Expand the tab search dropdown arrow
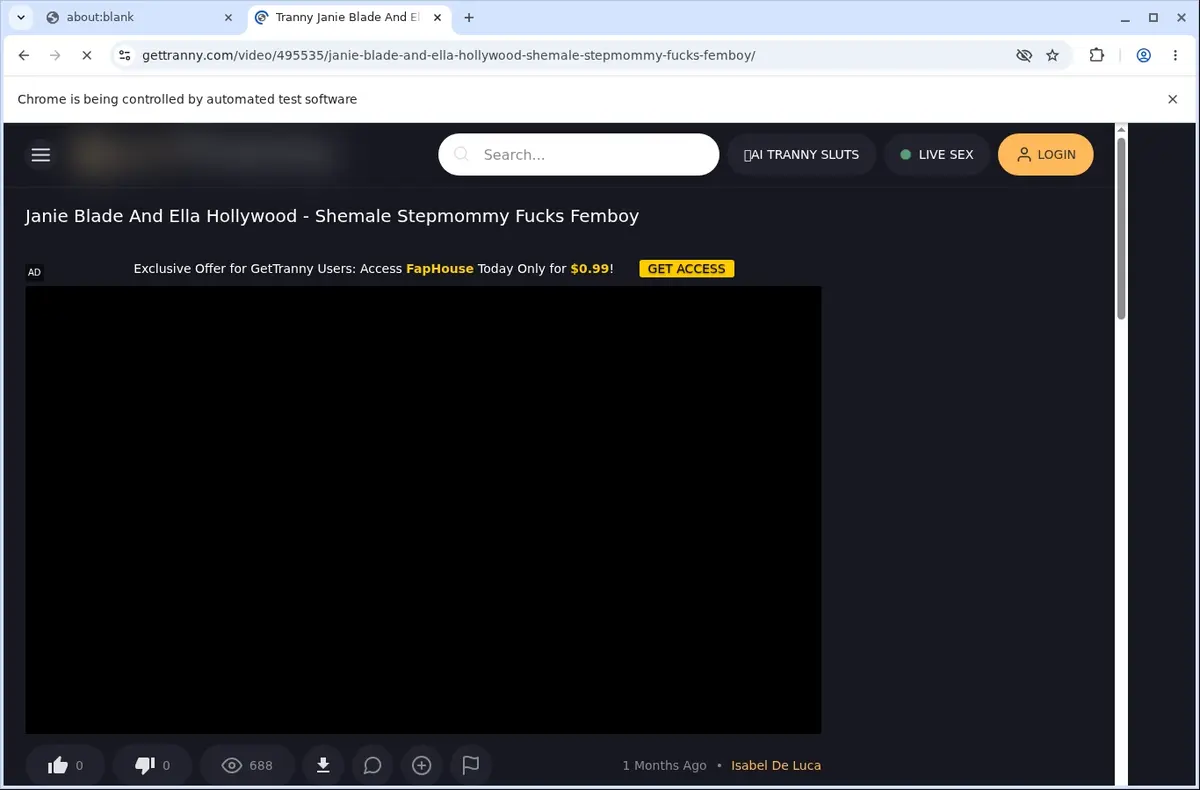This screenshot has width=1200, height=790. tap(20, 17)
